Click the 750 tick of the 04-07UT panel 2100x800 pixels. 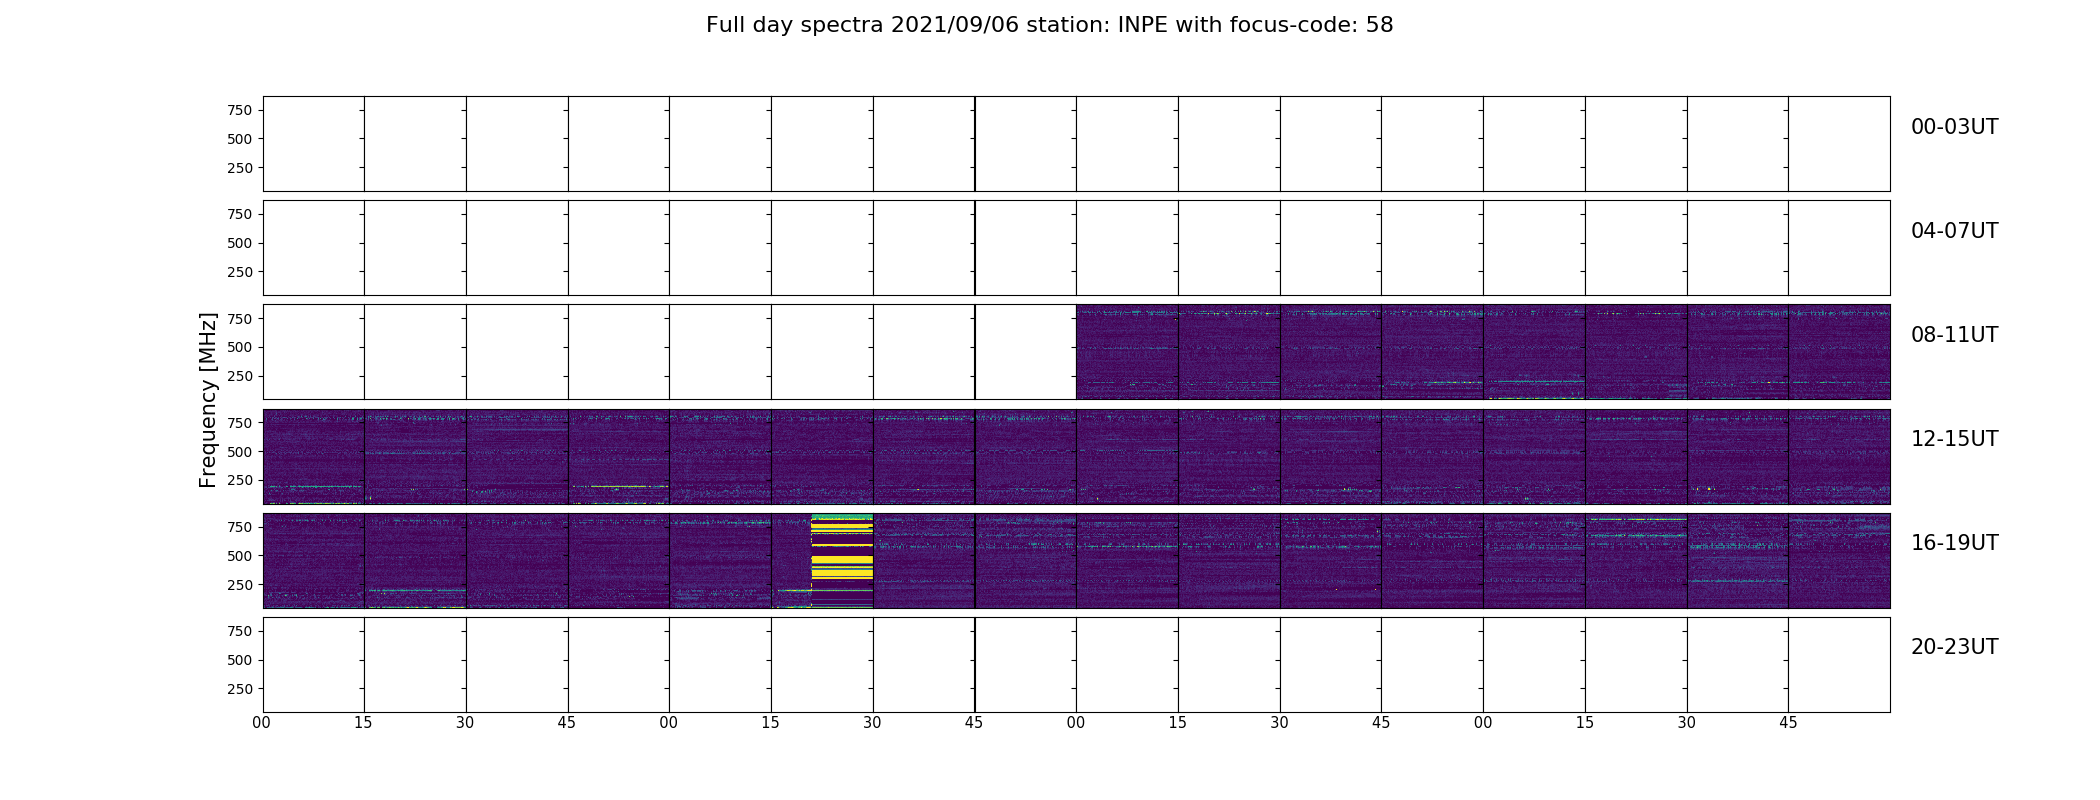coord(239,214)
